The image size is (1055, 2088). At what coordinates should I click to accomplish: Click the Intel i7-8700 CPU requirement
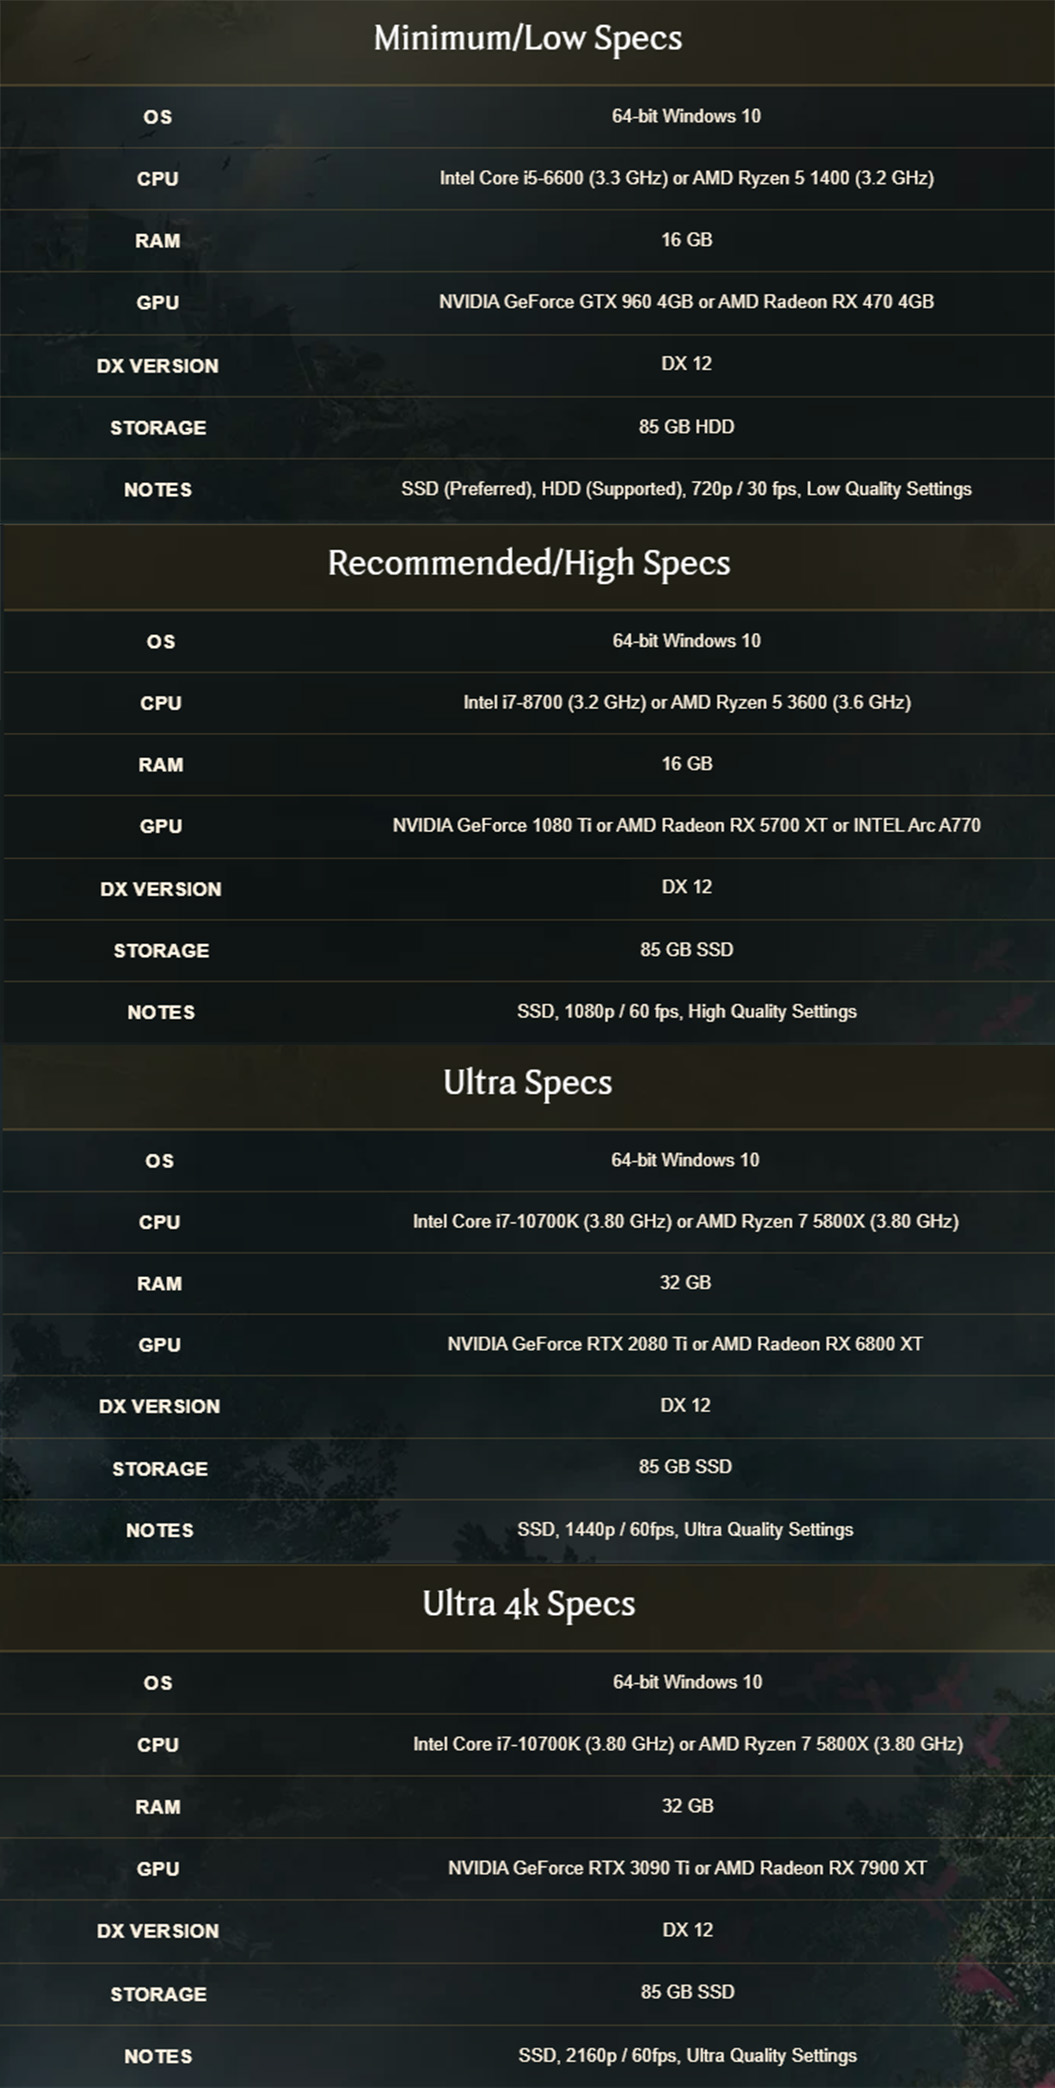(x=686, y=702)
